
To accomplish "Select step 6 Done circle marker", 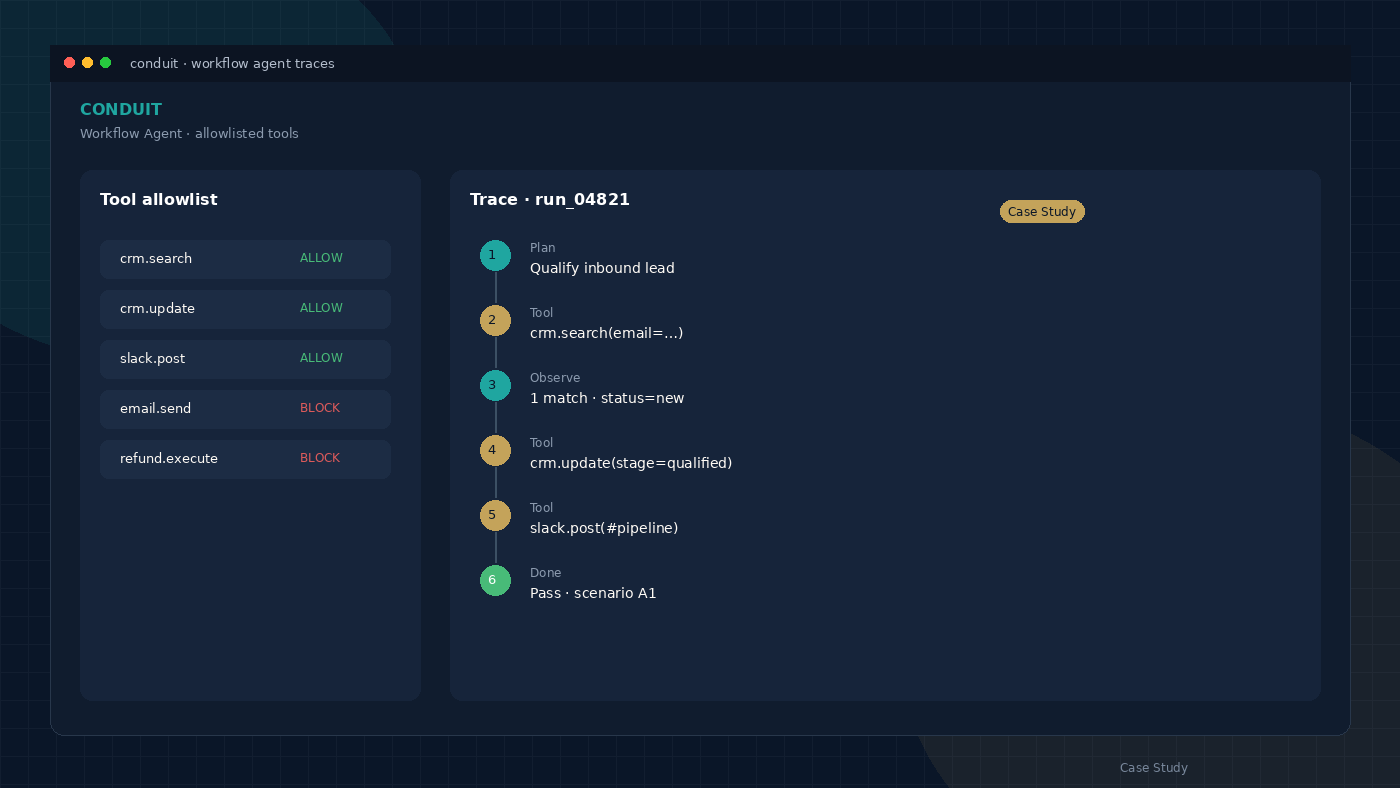I will point(495,581).
